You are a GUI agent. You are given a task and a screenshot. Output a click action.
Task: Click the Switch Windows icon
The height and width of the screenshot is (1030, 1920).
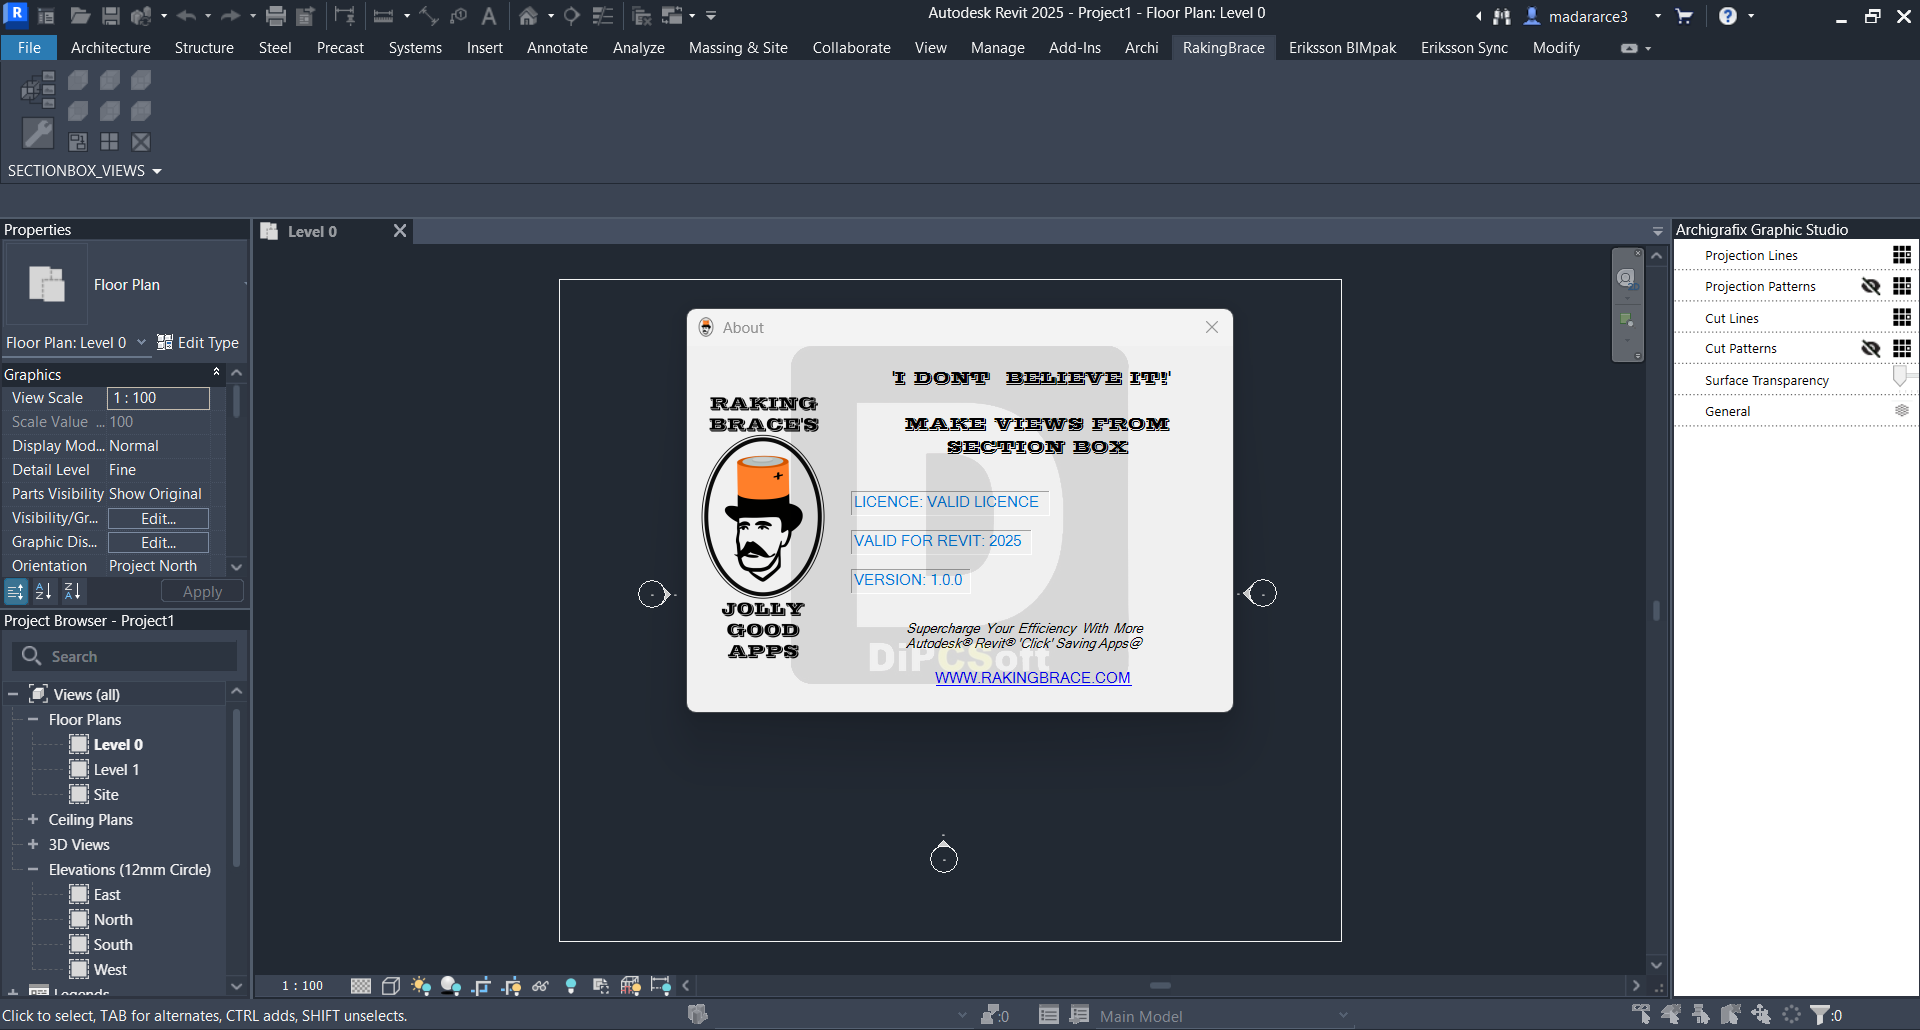coord(673,16)
